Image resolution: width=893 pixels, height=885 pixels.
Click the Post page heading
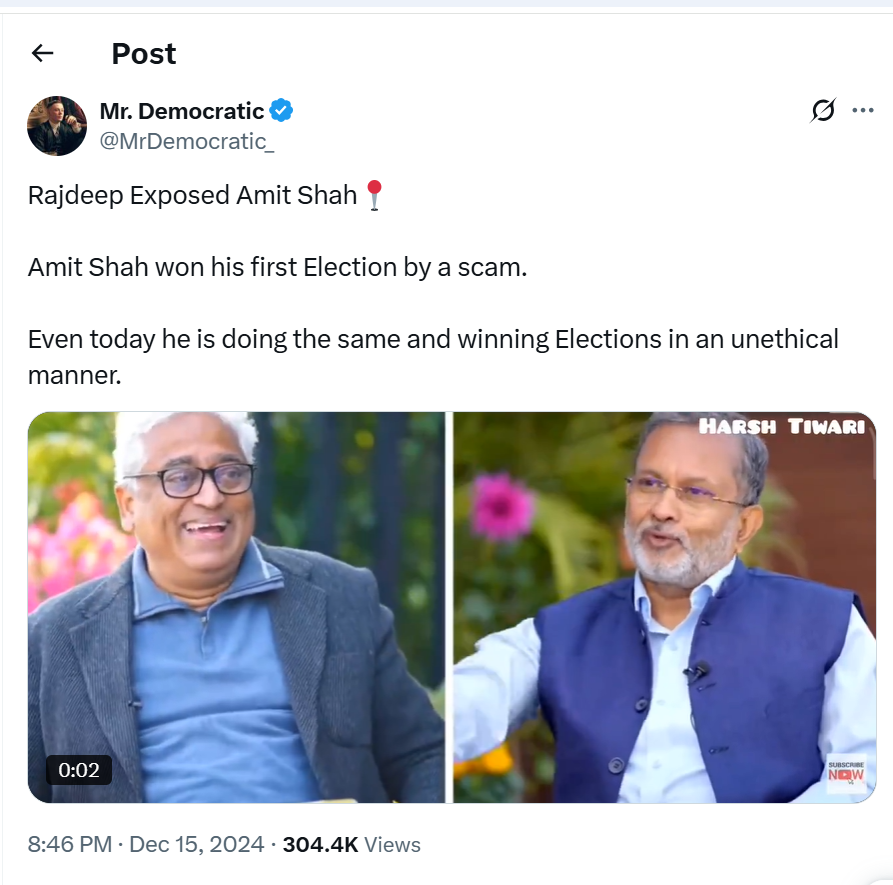[144, 53]
